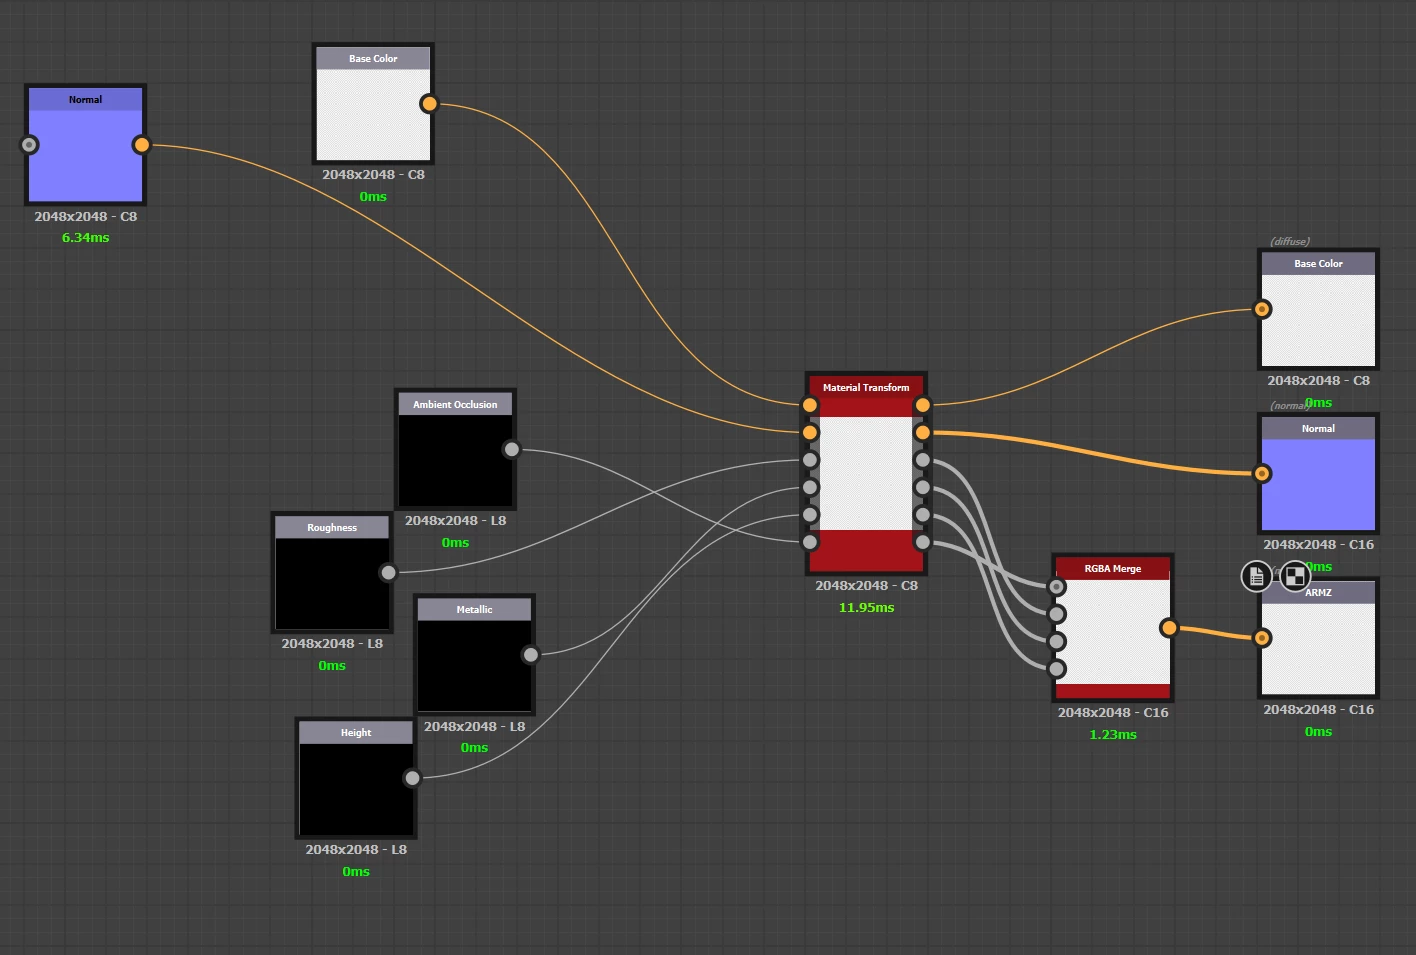
Task: Click bottom gray output pin of Material Transform
Action: [922, 542]
